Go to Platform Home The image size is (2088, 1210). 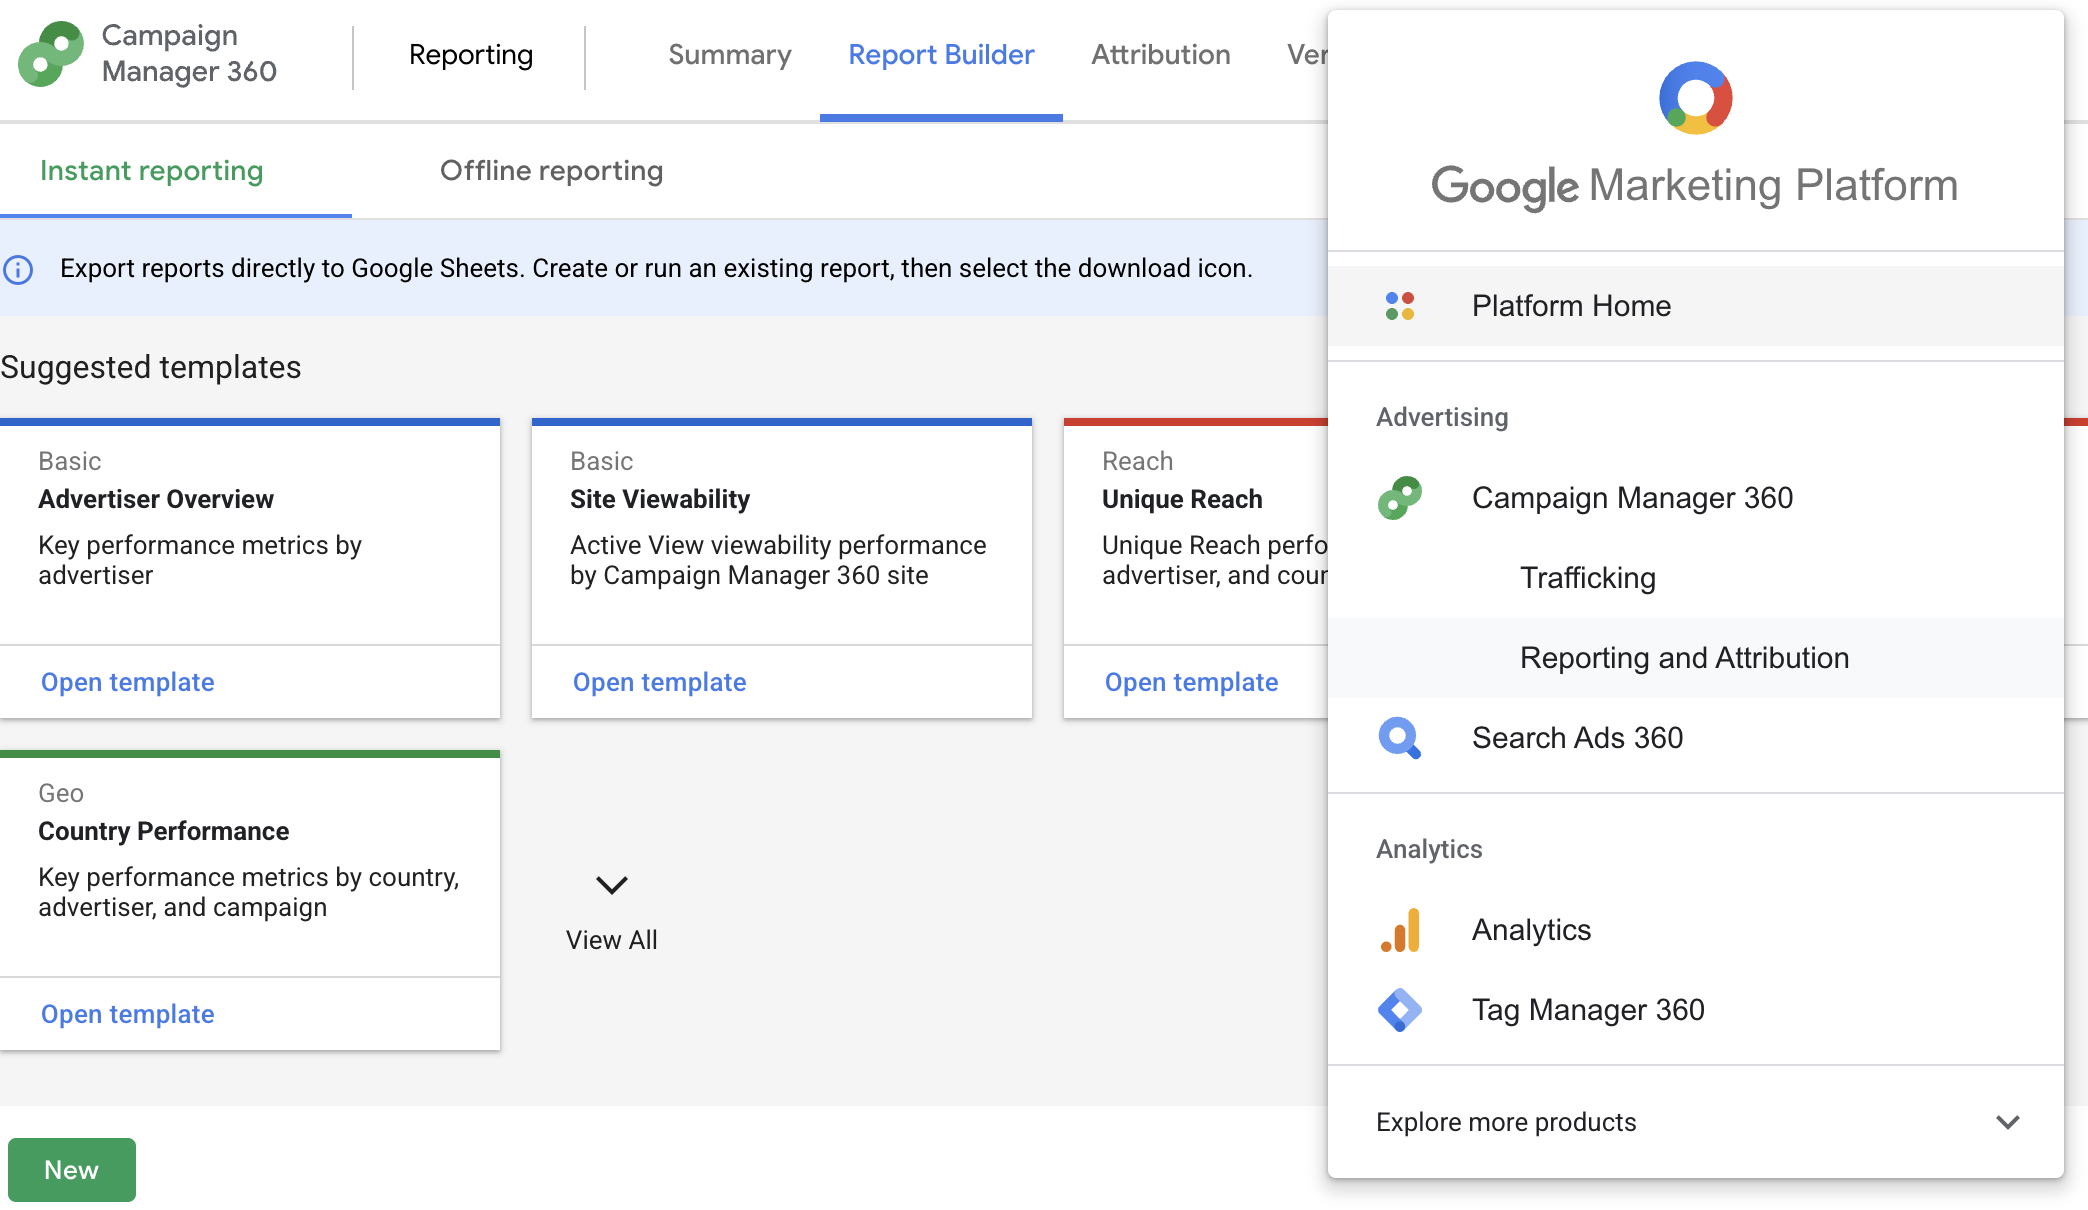tap(1696, 306)
